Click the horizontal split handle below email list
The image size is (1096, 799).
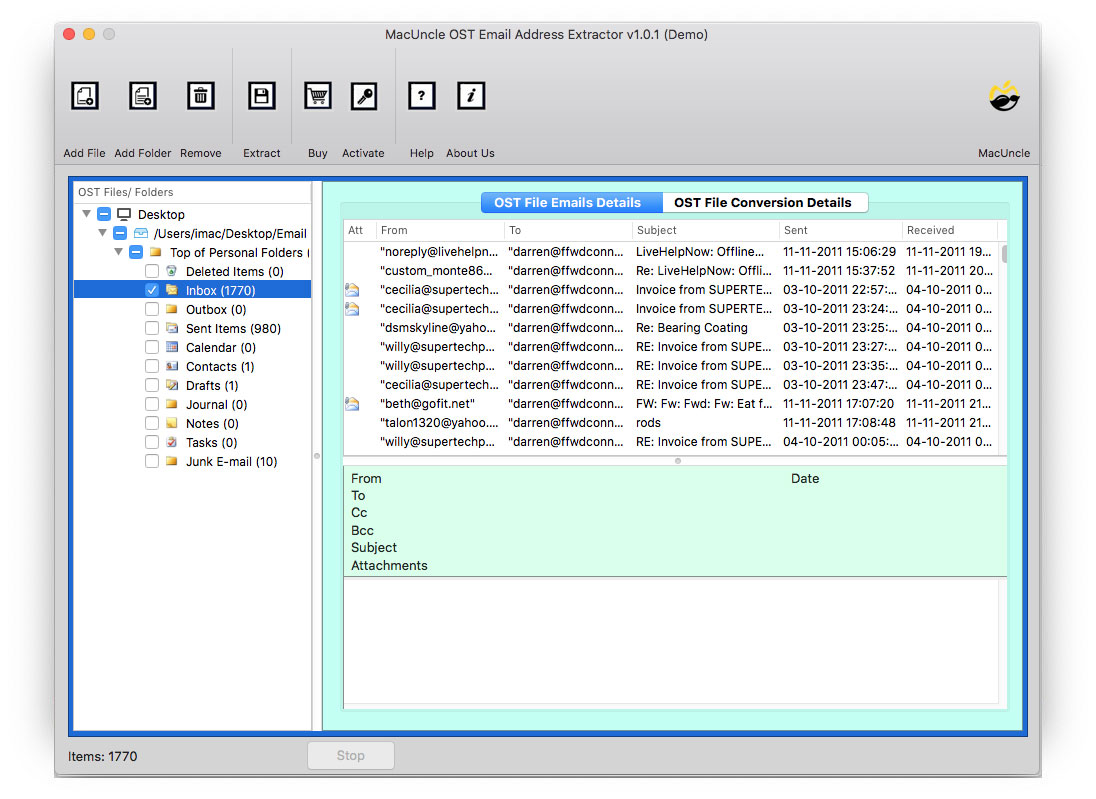point(677,461)
